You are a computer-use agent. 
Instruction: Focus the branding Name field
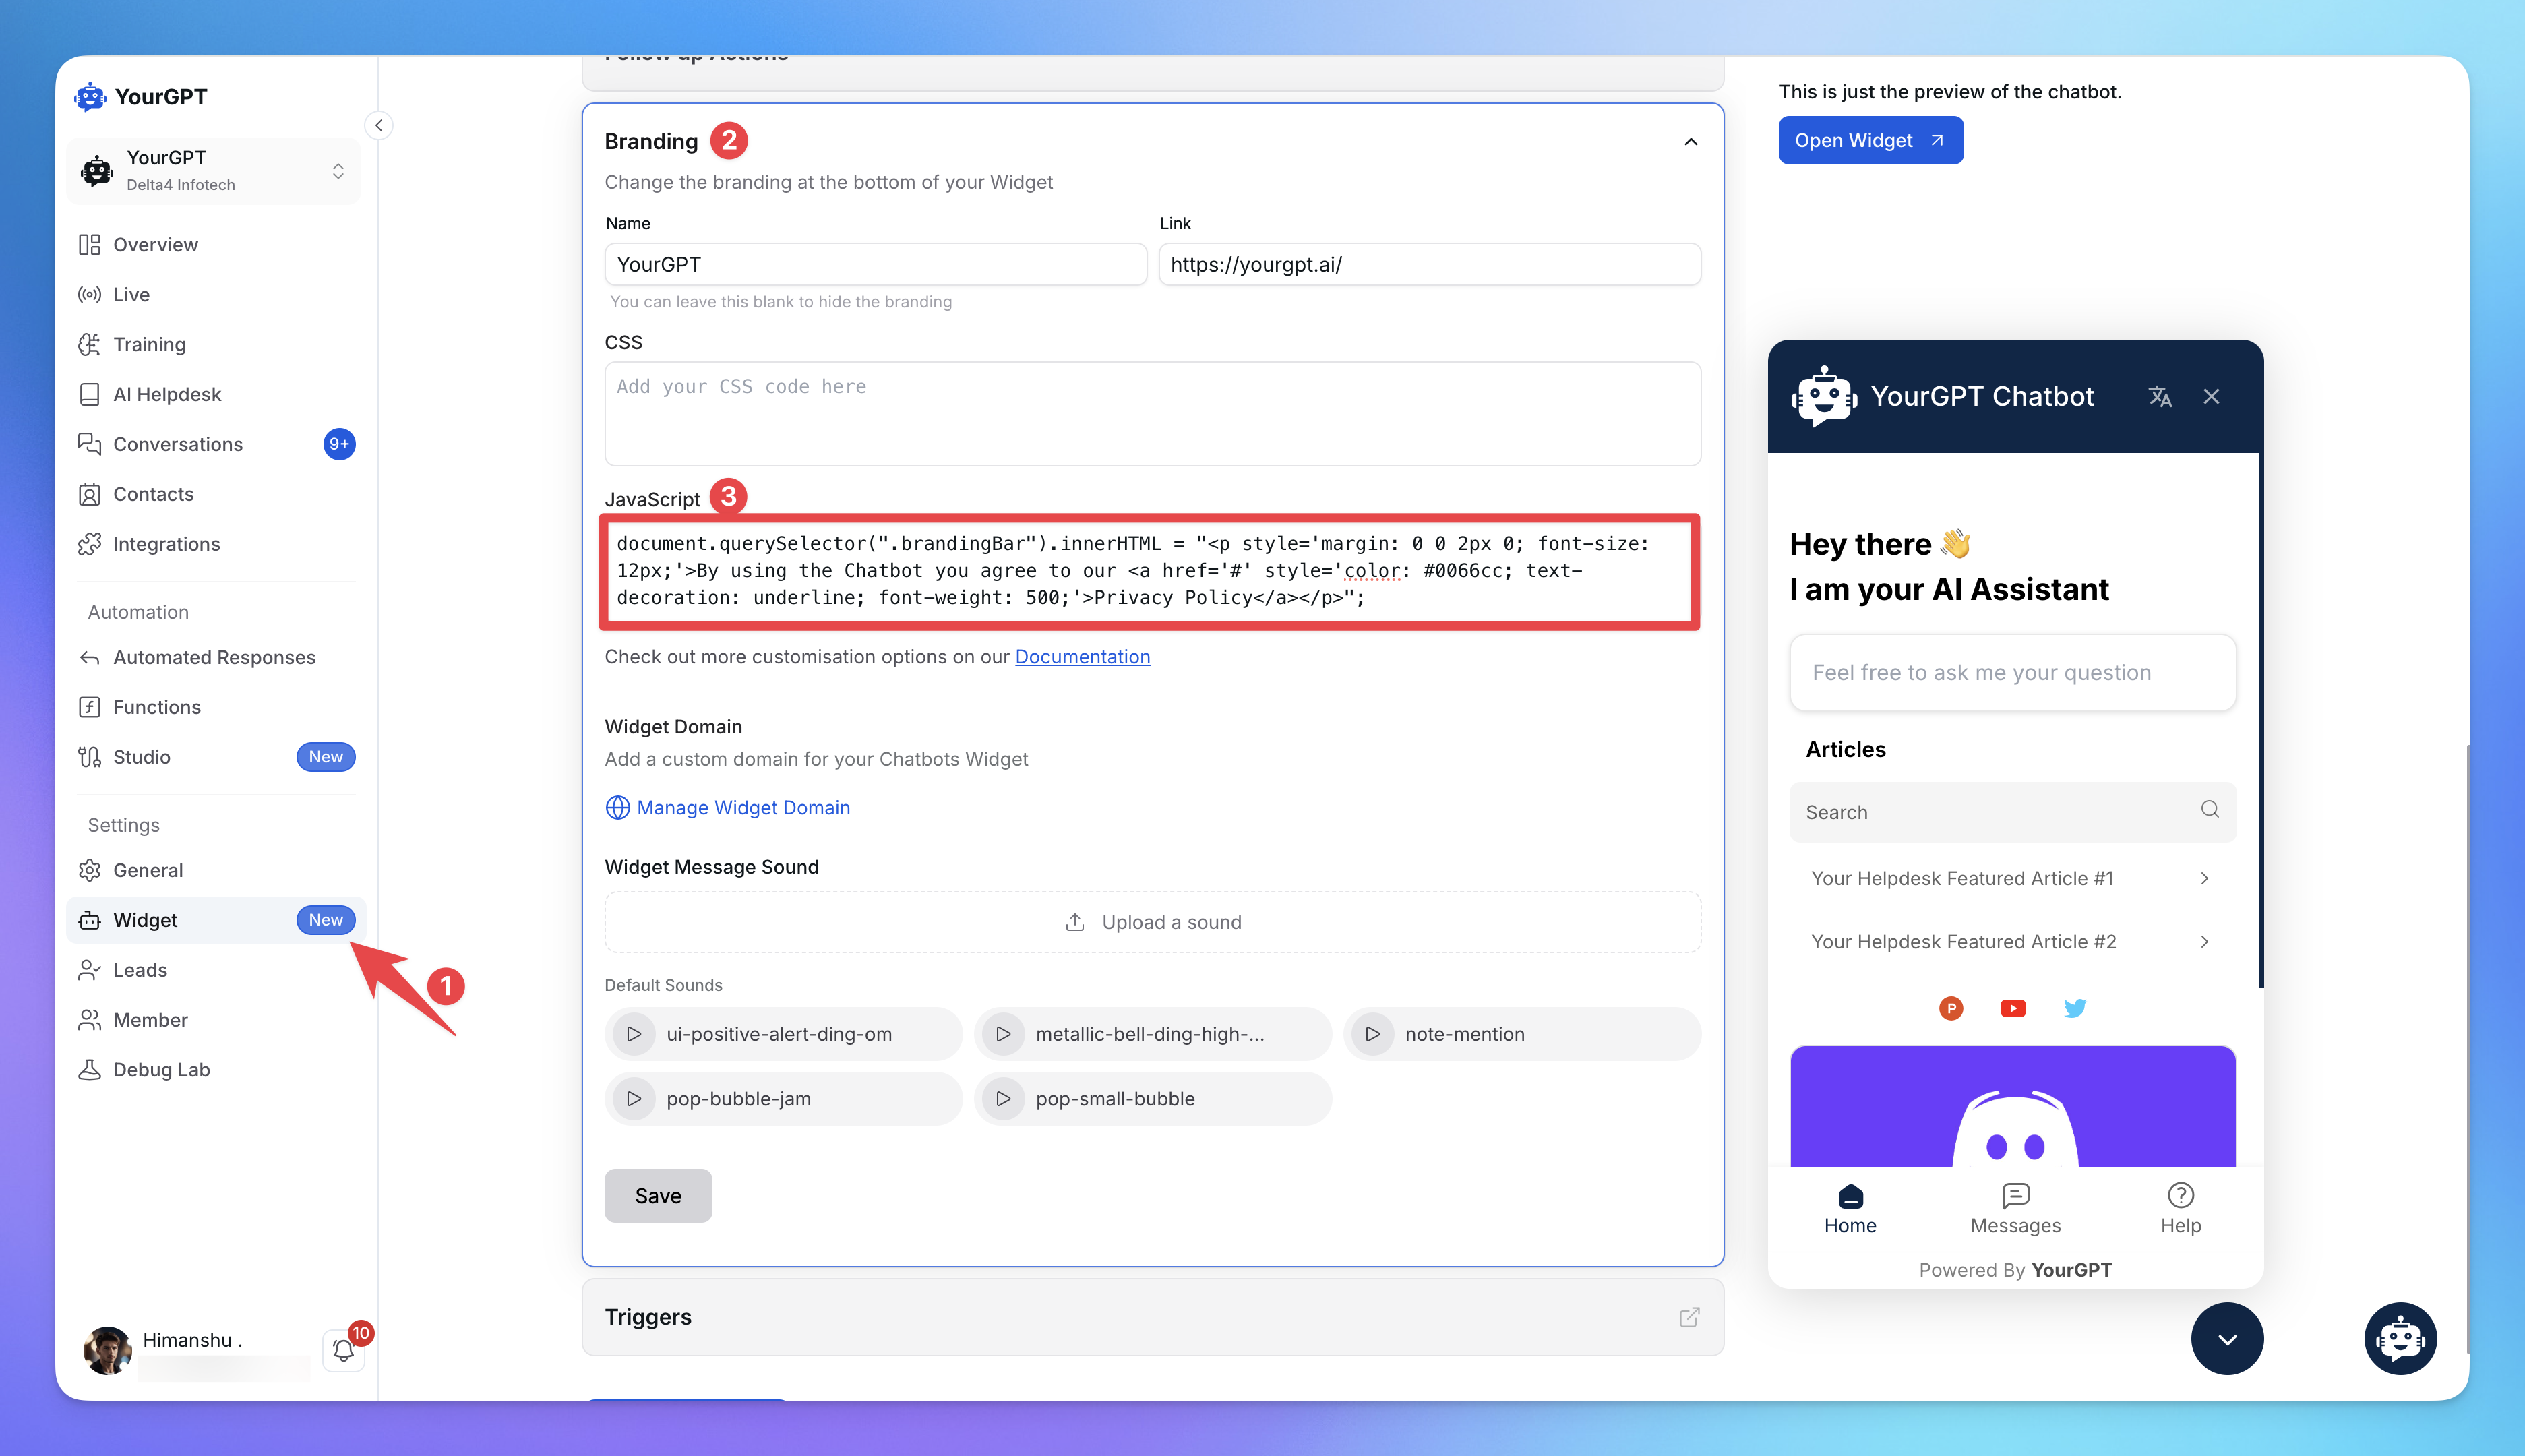[875, 265]
